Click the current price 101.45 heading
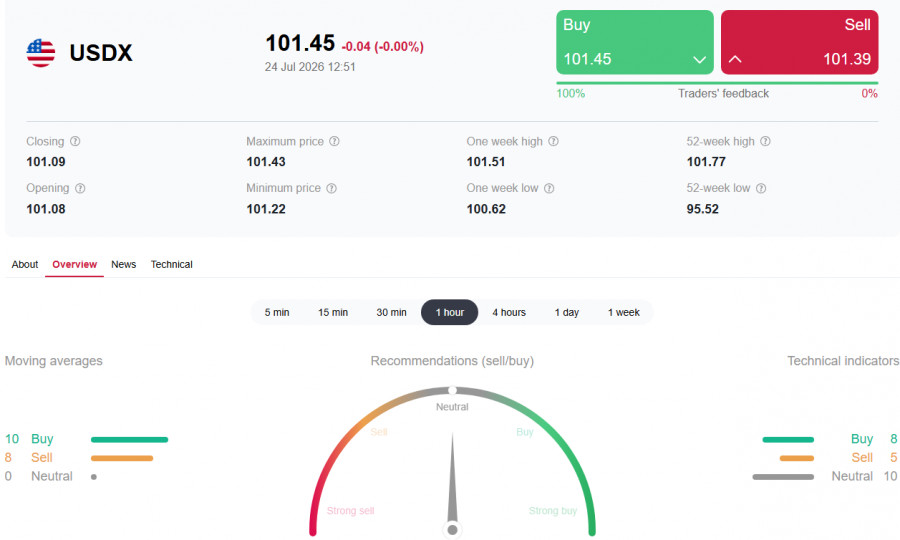The width and height of the screenshot is (900, 540). pyautogui.click(x=300, y=43)
